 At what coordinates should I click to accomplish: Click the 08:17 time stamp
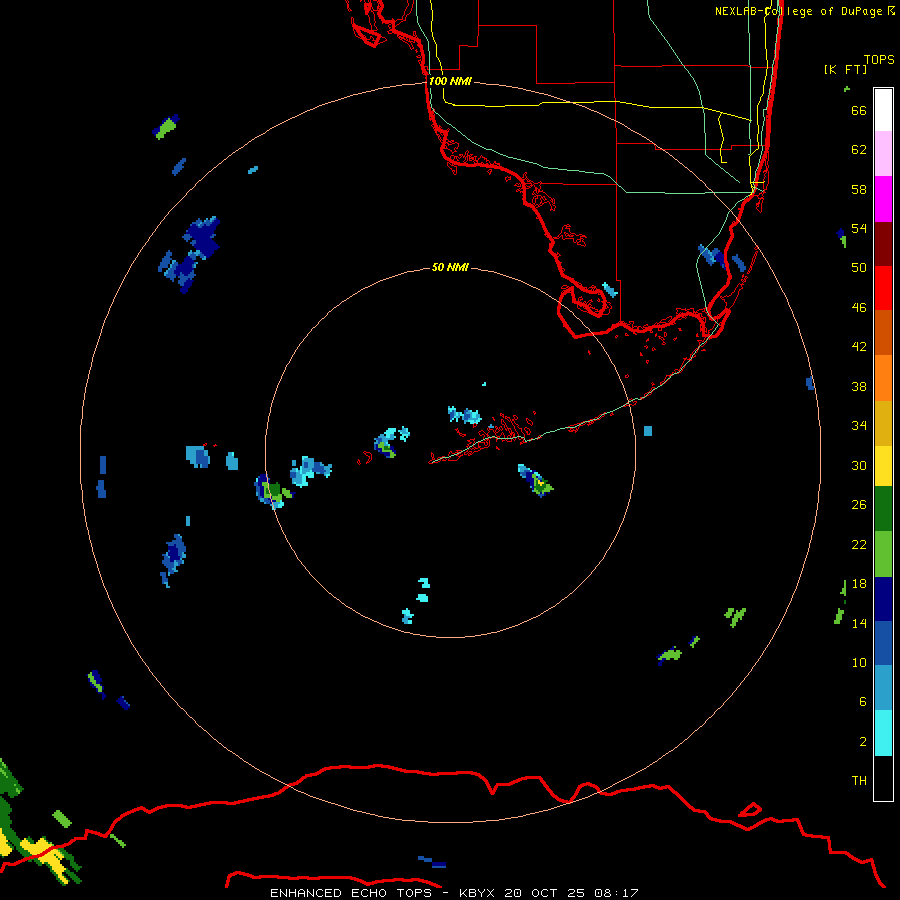616,893
